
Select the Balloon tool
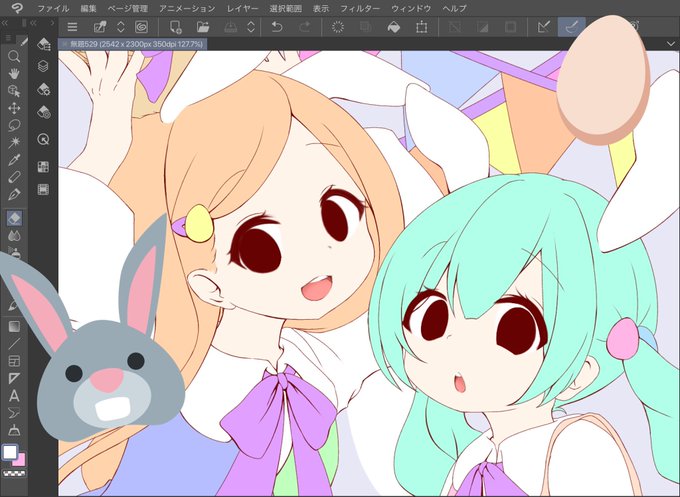coord(14,412)
